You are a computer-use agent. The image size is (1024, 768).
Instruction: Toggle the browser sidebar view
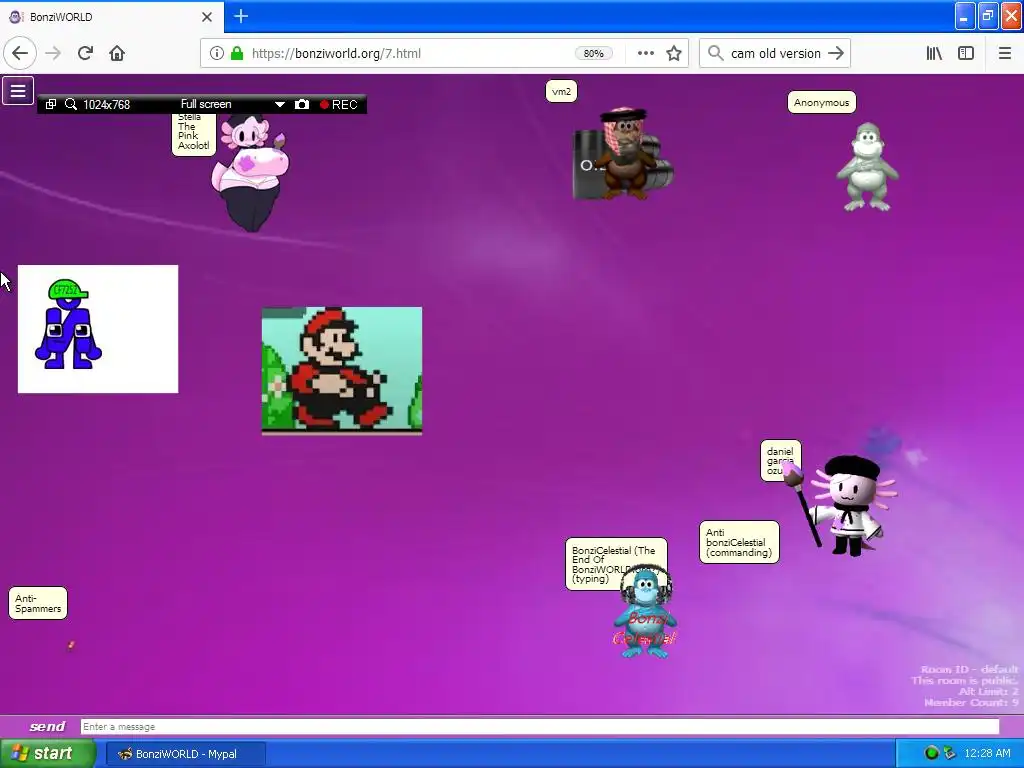coord(966,54)
